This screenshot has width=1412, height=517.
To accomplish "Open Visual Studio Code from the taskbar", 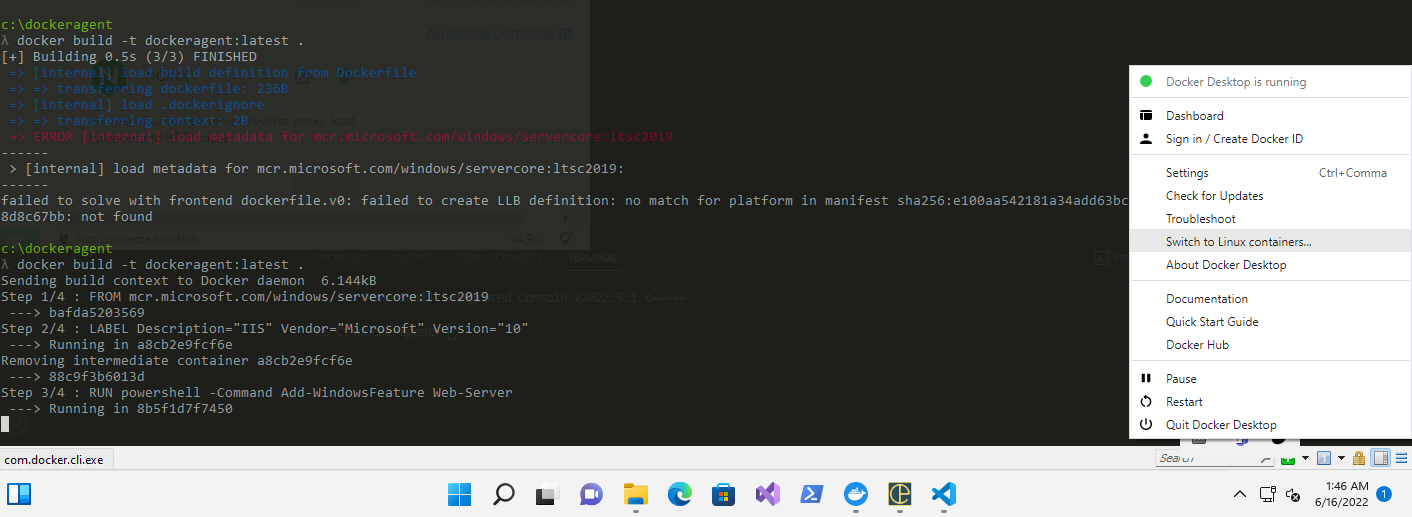I will click(943, 494).
